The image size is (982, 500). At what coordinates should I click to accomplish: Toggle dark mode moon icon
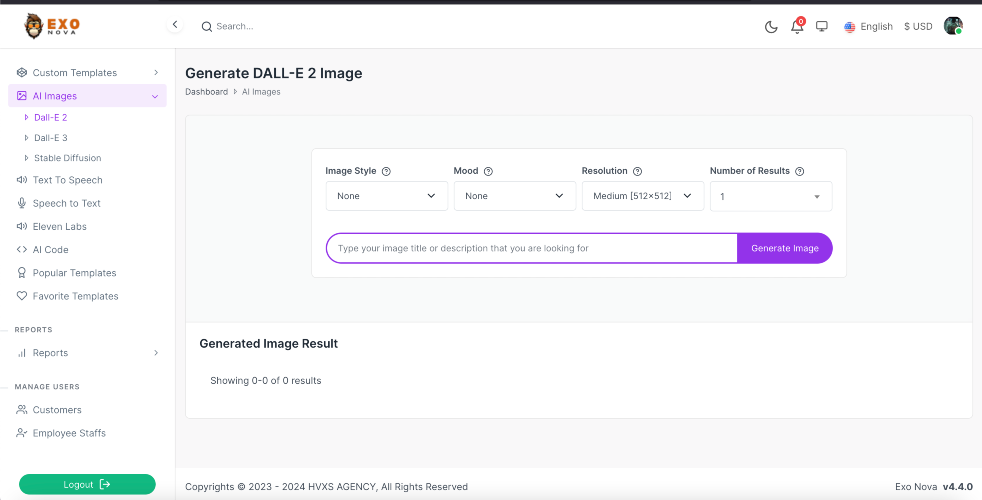[771, 26]
